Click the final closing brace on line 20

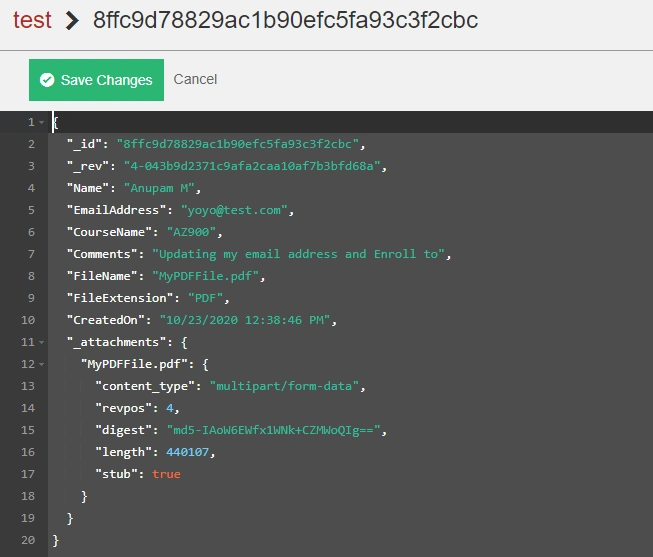tap(56, 541)
